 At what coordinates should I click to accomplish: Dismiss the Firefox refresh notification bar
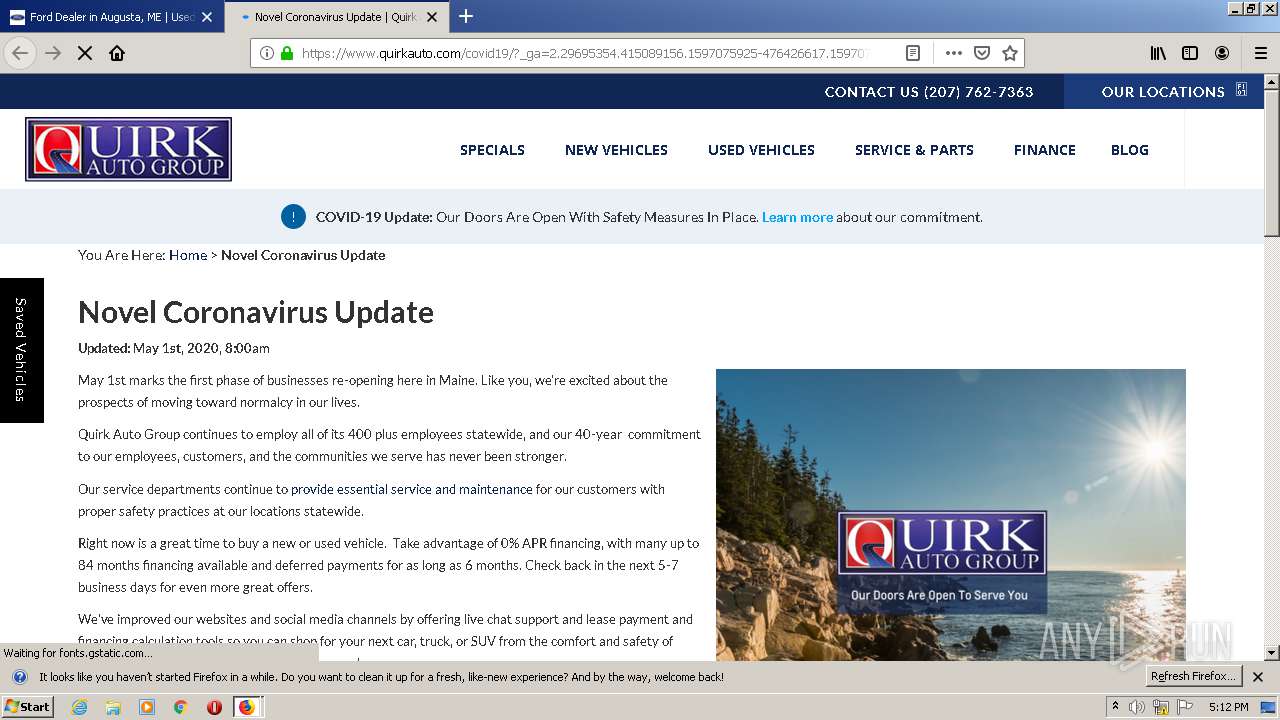point(1258,677)
